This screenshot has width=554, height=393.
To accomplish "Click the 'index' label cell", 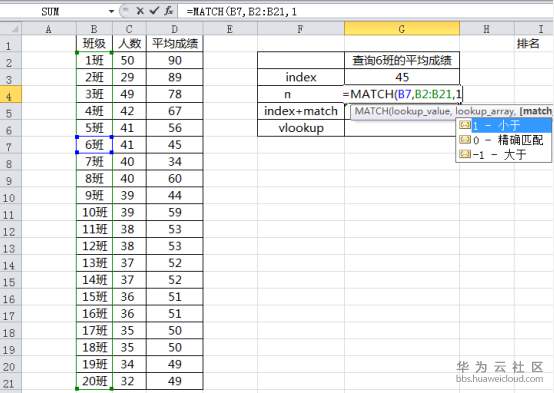I will (x=301, y=77).
